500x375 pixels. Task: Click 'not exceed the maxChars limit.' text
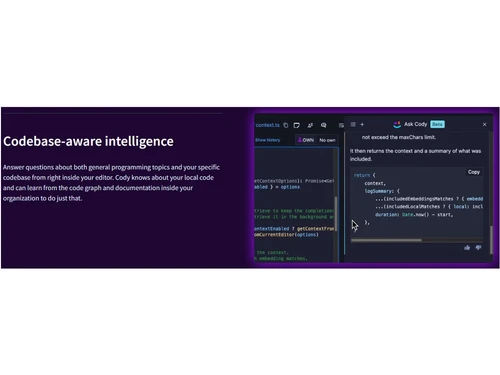pyautogui.click(x=399, y=137)
